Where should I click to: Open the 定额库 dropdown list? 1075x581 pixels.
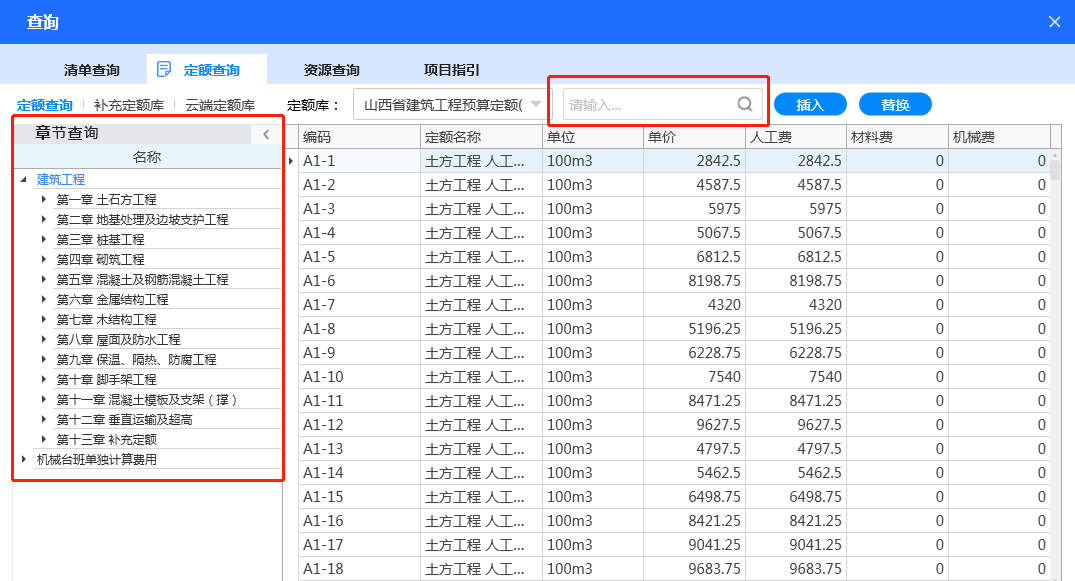pos(538,104)
